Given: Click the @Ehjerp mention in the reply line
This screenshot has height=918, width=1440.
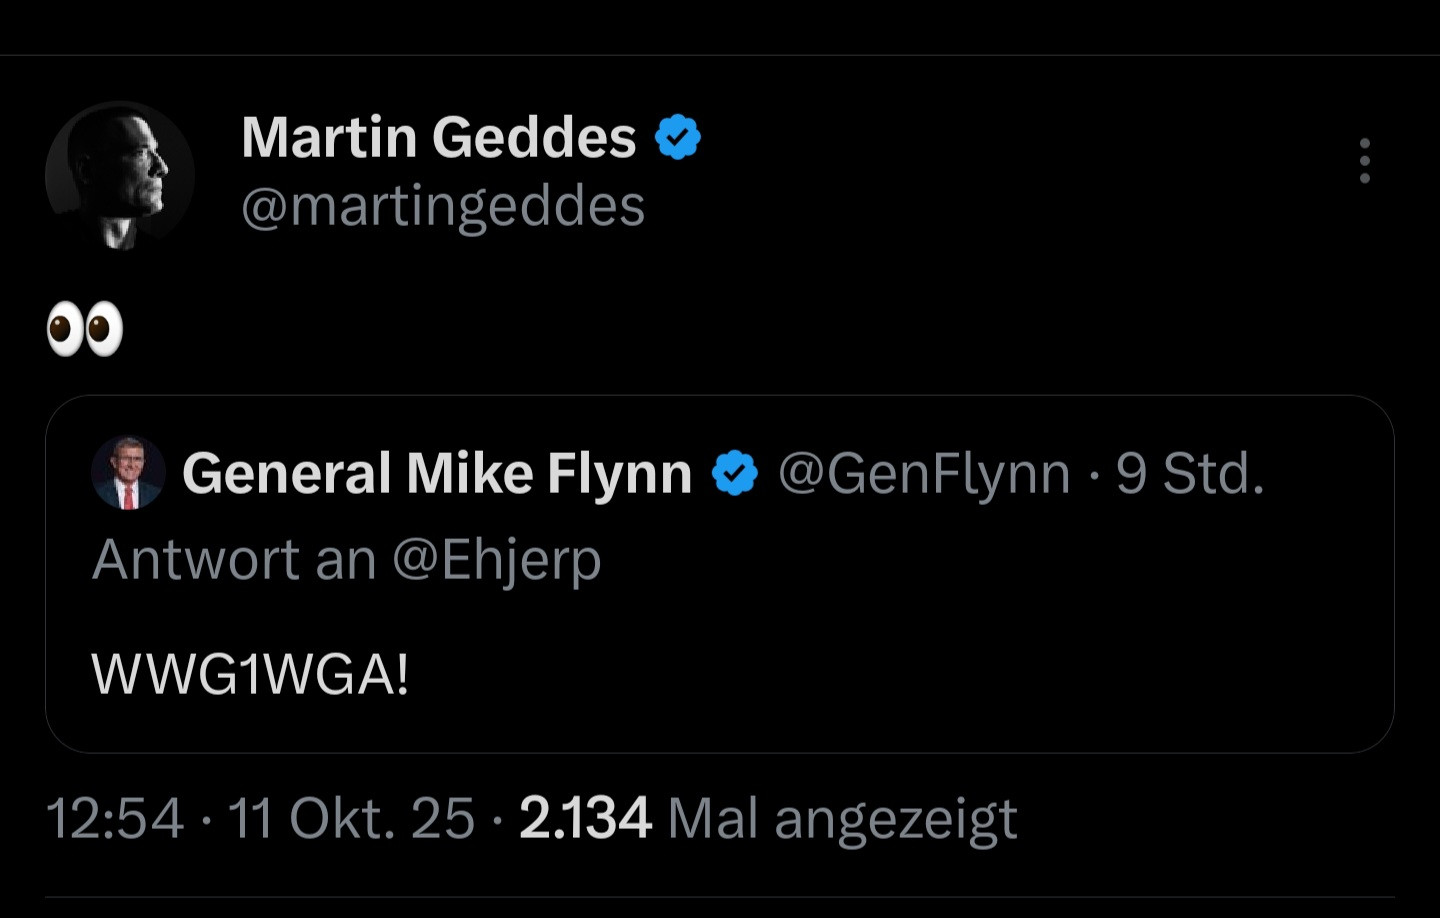Looking at the screenshot, I should pyautogui.click(x=497, y=559).
